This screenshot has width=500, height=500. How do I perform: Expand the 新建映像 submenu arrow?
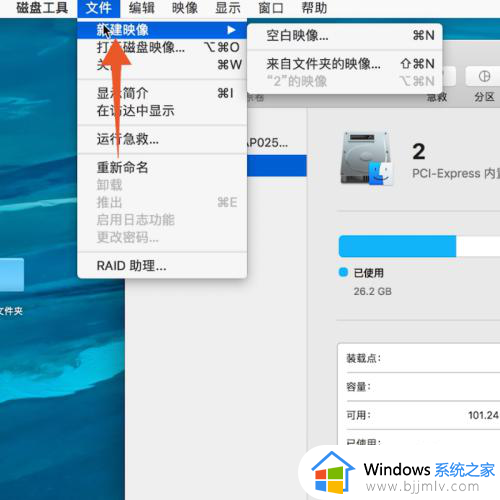pyautogui.click(x=231, y=30)
